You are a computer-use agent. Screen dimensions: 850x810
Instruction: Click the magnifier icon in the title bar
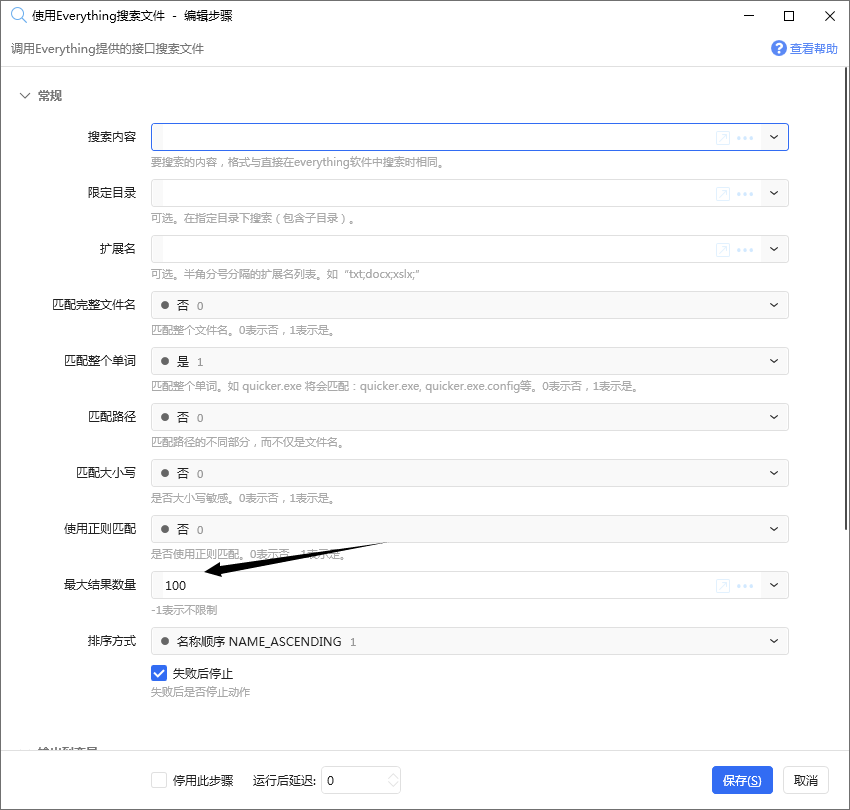[18, 15]
